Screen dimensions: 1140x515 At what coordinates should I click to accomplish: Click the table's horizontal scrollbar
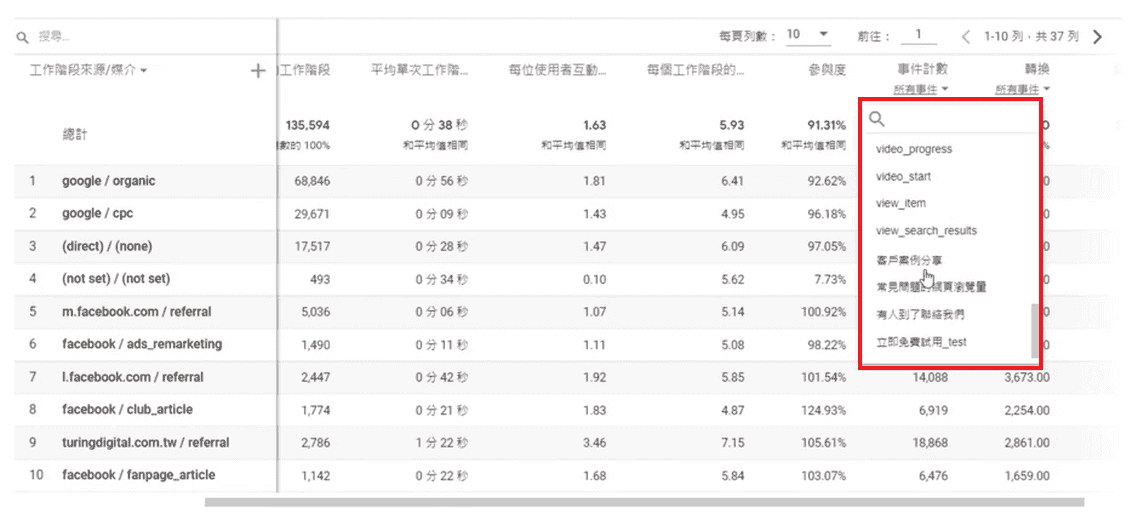point(644,502)
